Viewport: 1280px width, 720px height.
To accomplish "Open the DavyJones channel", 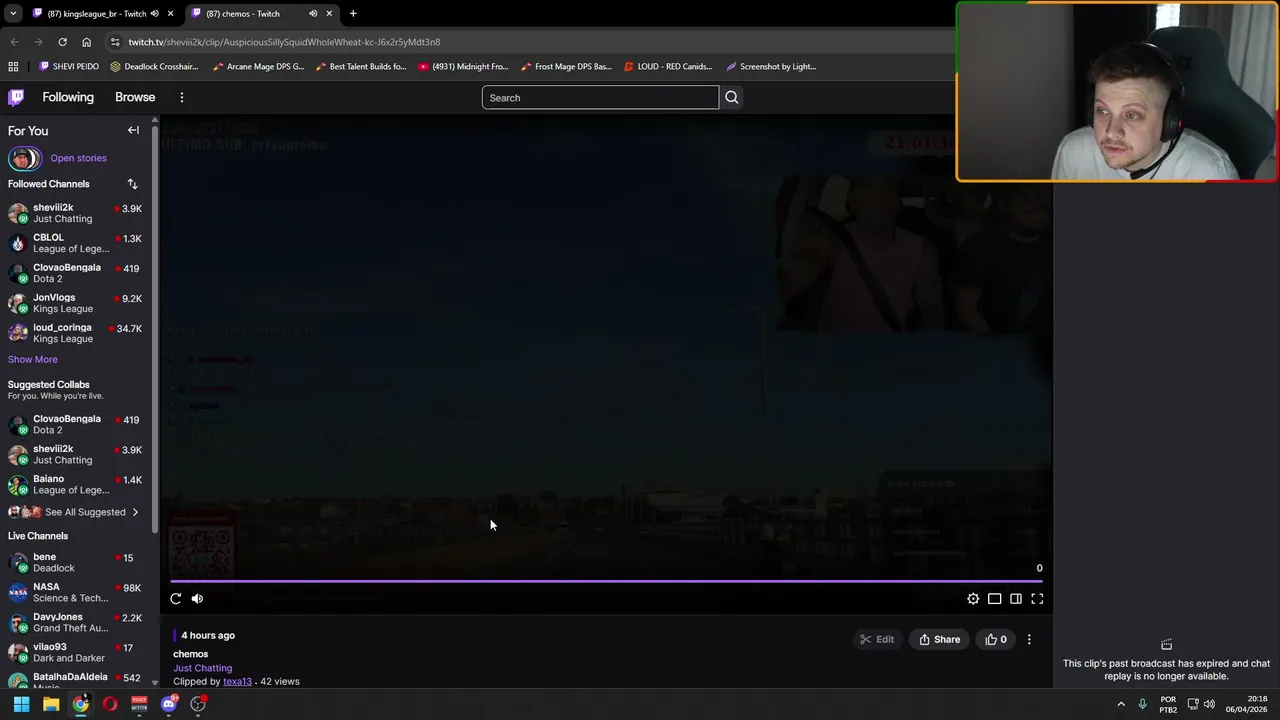I will coord(75,622).
